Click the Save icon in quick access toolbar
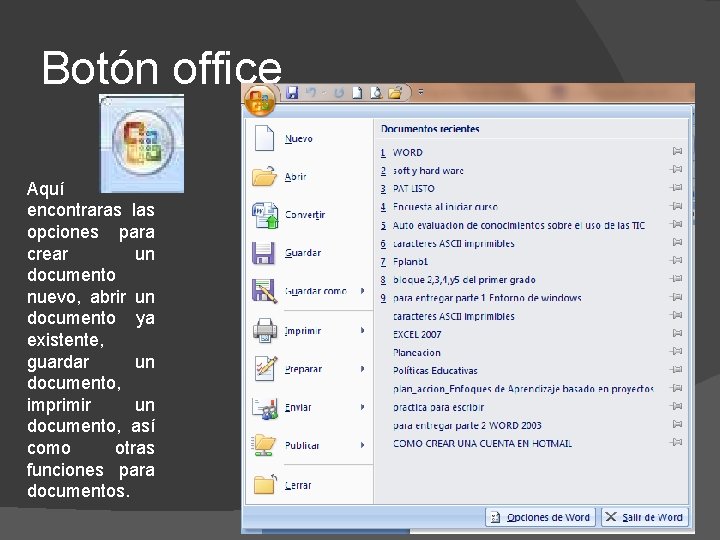 (292, 93)
